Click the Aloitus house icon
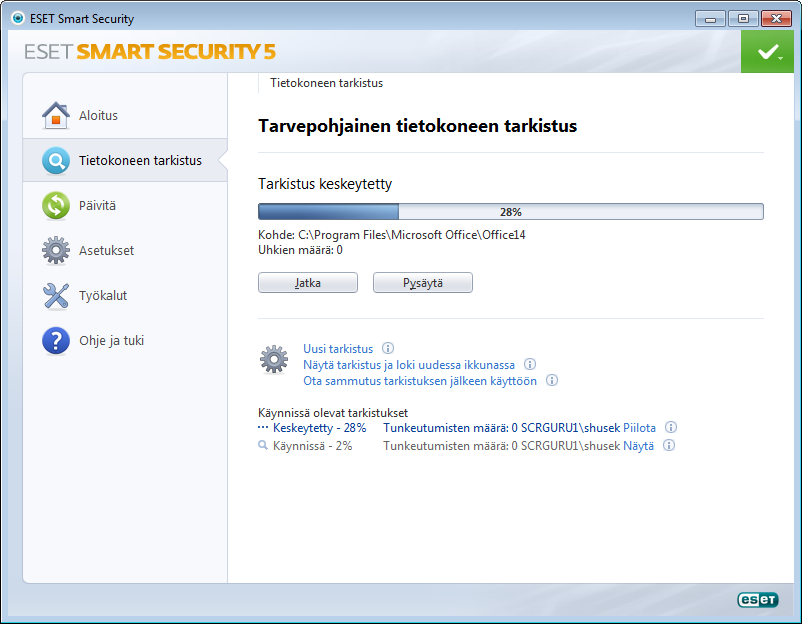The width and height of the screenshot is (802, 624). [56, 116]
